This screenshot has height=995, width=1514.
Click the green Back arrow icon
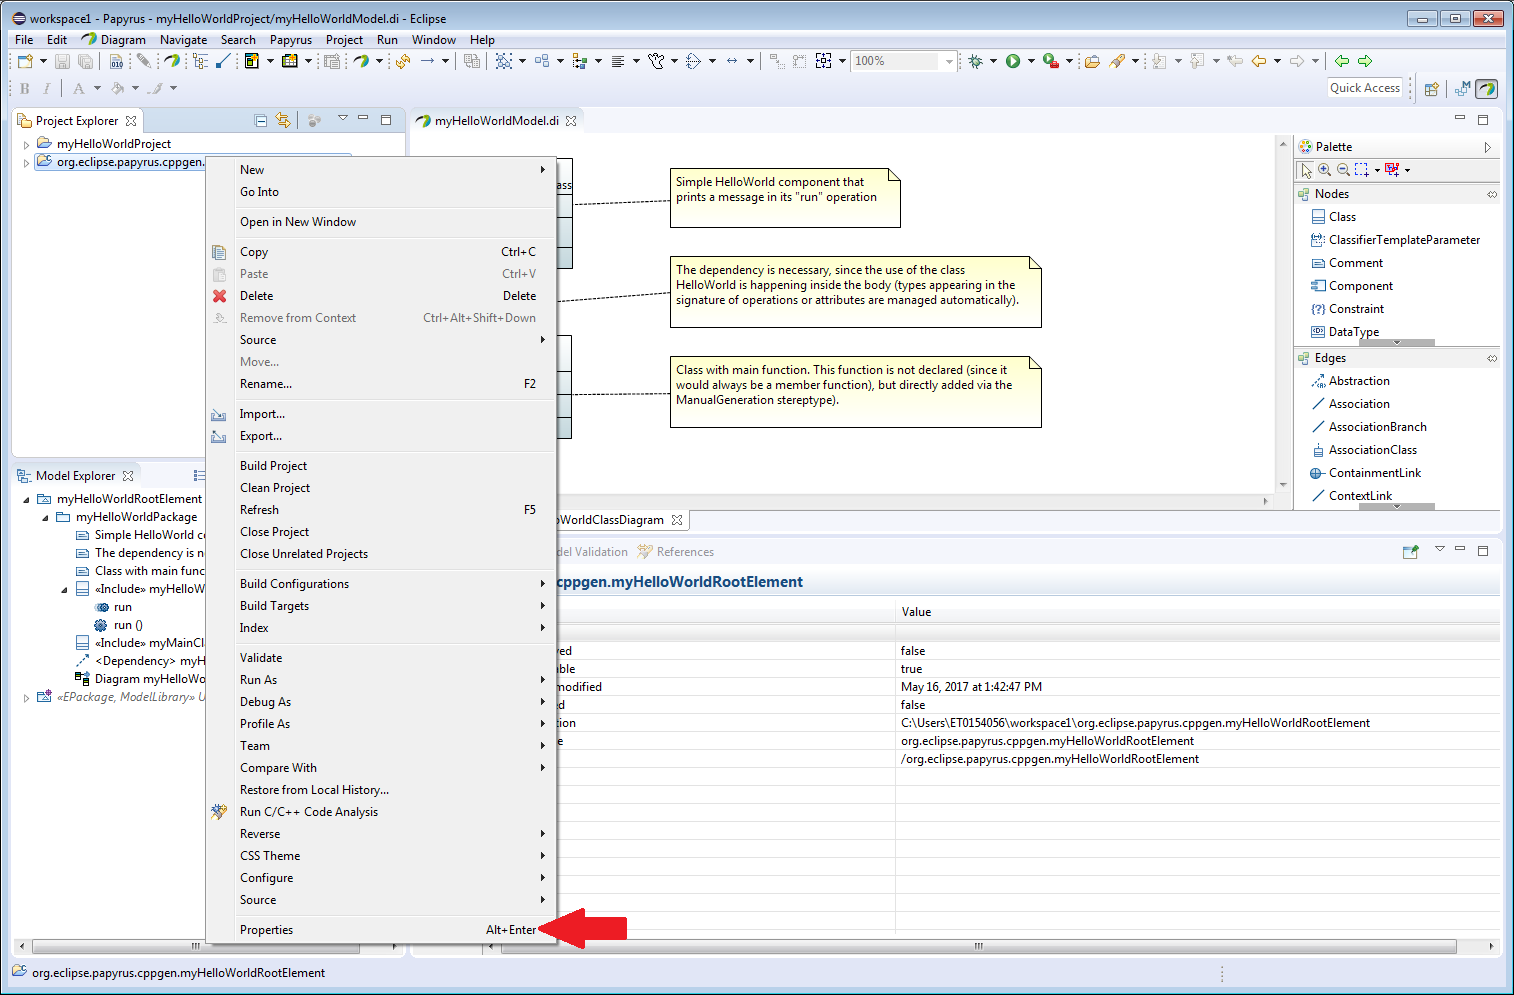pos(1342,61)
